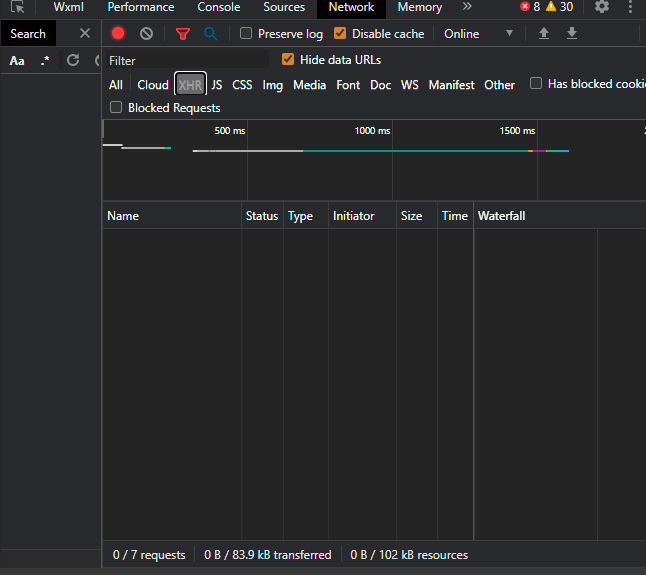Image resolution: width=646 pixels, height=575 pixels.
Task: Toggle match case Aa option
Action: (x=17, y=61)
